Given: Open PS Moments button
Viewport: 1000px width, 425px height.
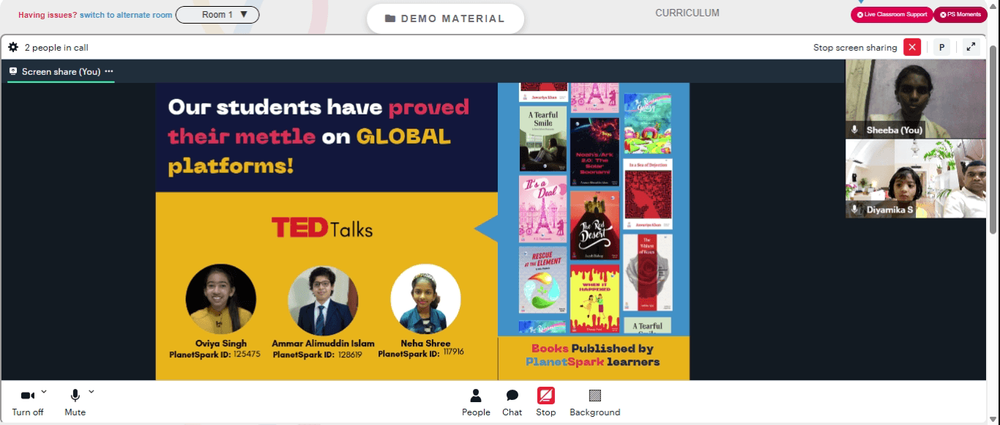Looking at the screenshot, I should tap(960, 15).
